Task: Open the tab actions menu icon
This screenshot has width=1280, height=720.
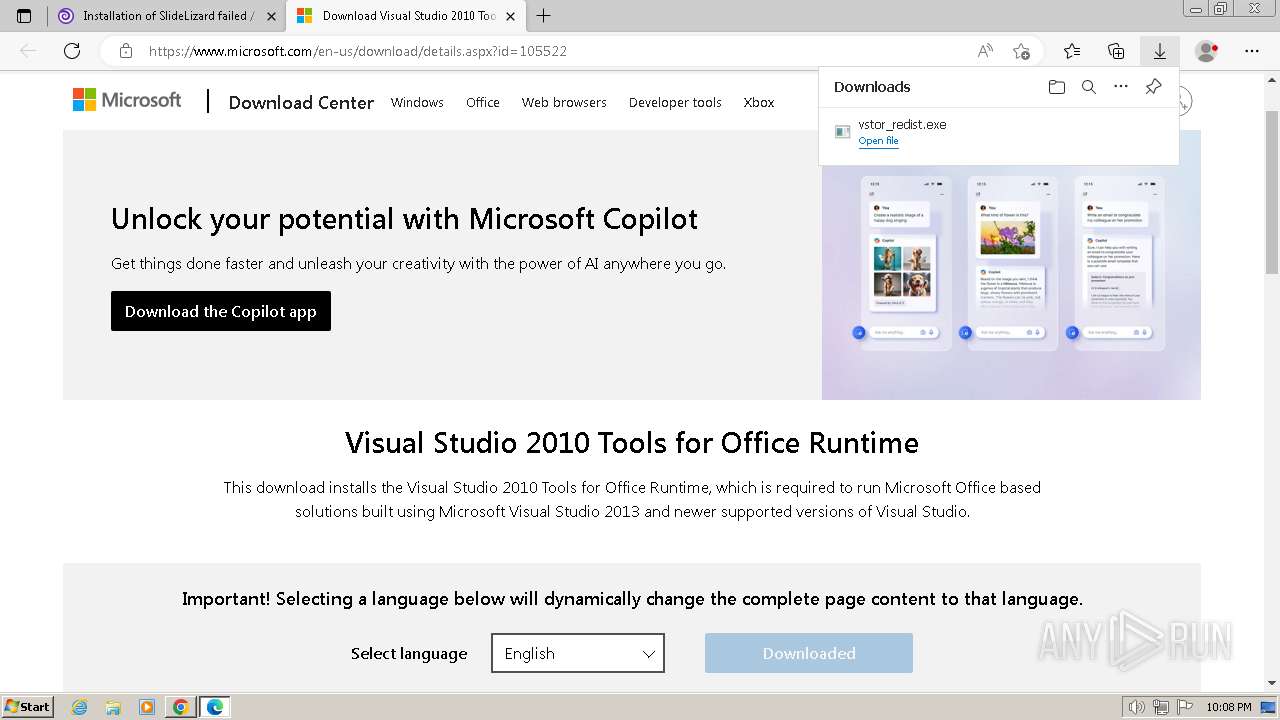Action: click(24, 16)
